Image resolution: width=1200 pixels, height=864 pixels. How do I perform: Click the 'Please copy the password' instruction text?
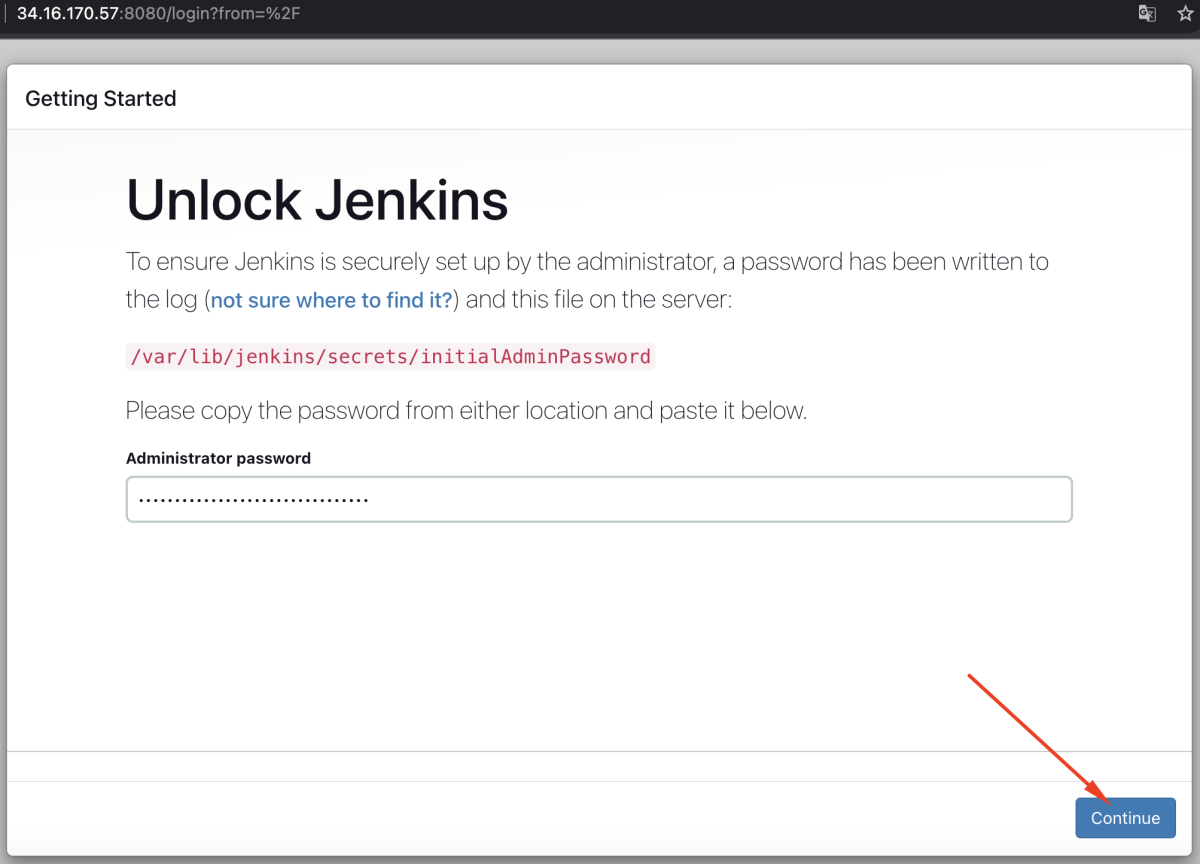click(x=466, y=410)
